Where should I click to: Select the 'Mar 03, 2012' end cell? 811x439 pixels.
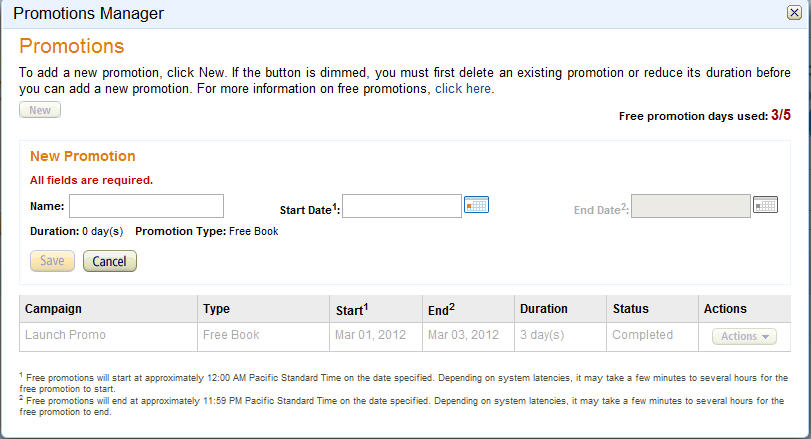pos(468,337)
